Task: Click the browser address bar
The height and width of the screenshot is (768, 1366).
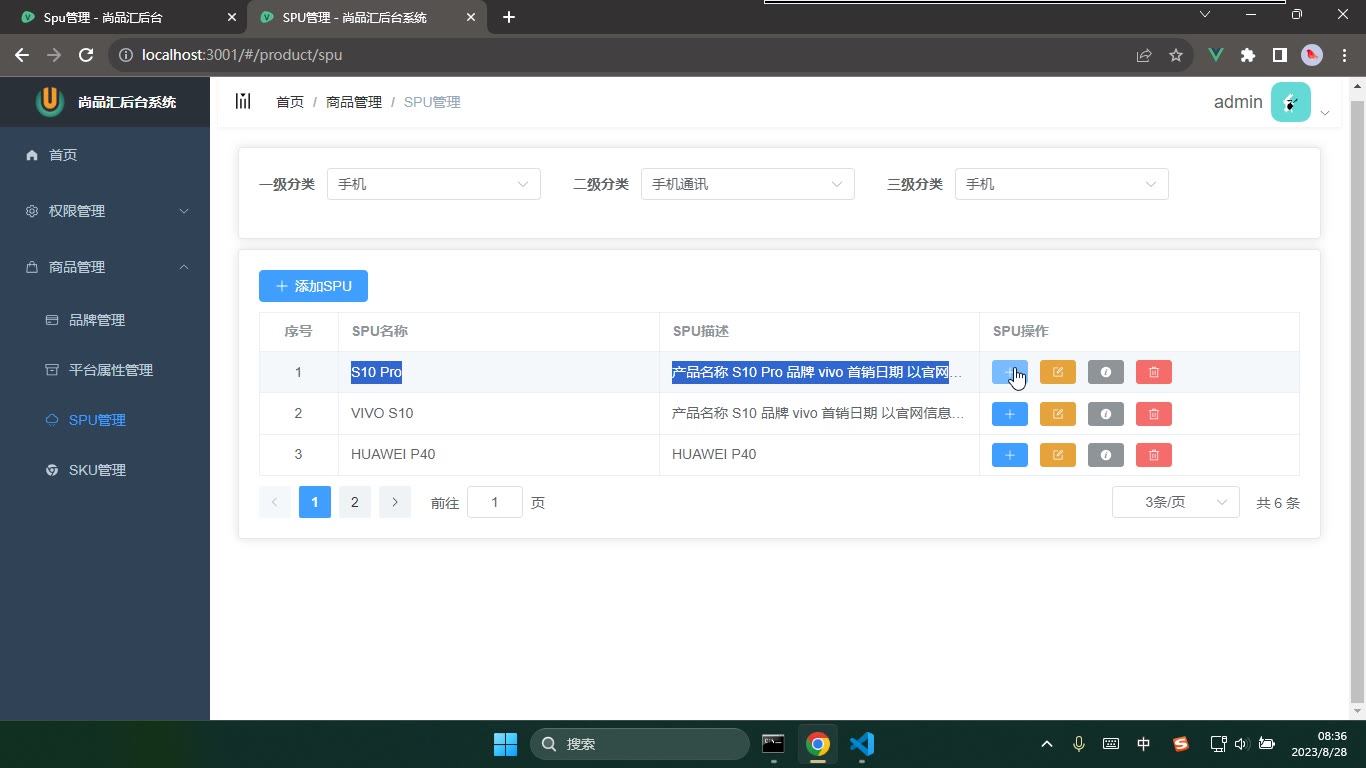Action: click(620, 55)
